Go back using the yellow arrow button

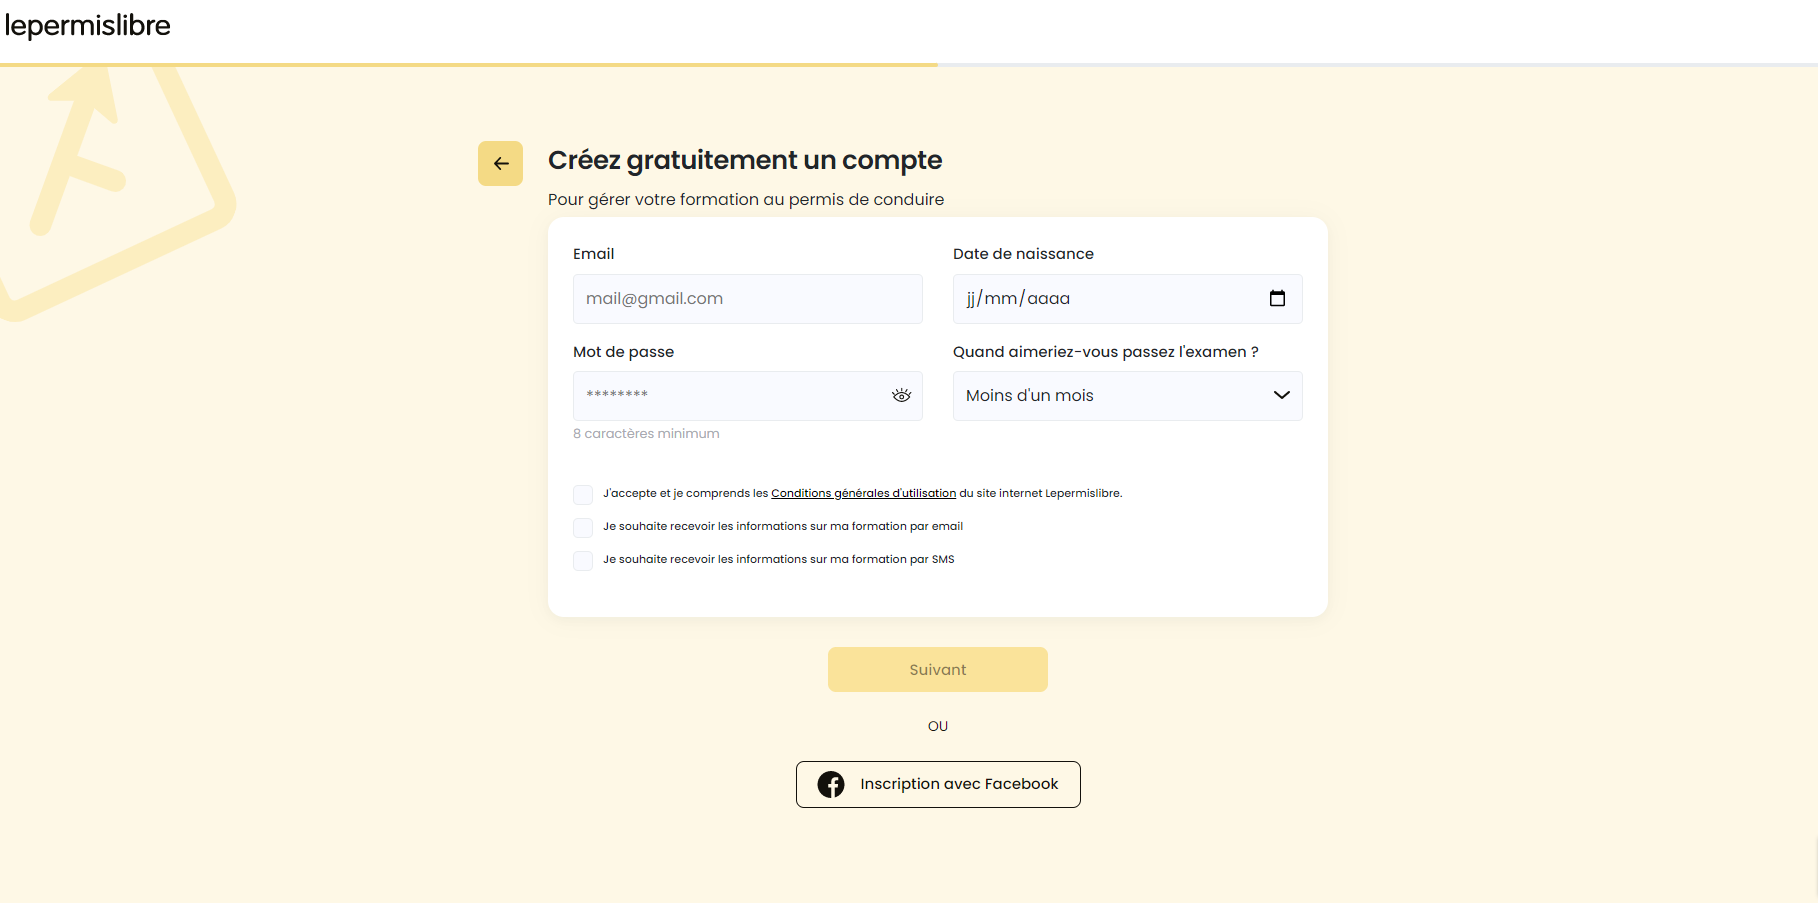click(x=500, y=163)
